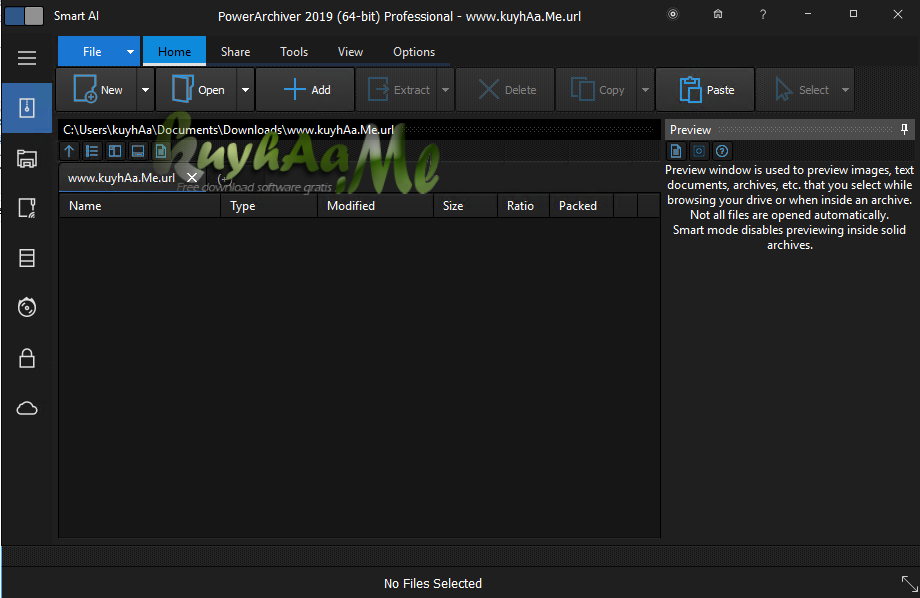Sort by the Type column header
Image resolution: width=920 pixels, height=598 pixels.
tap(269, 206)
